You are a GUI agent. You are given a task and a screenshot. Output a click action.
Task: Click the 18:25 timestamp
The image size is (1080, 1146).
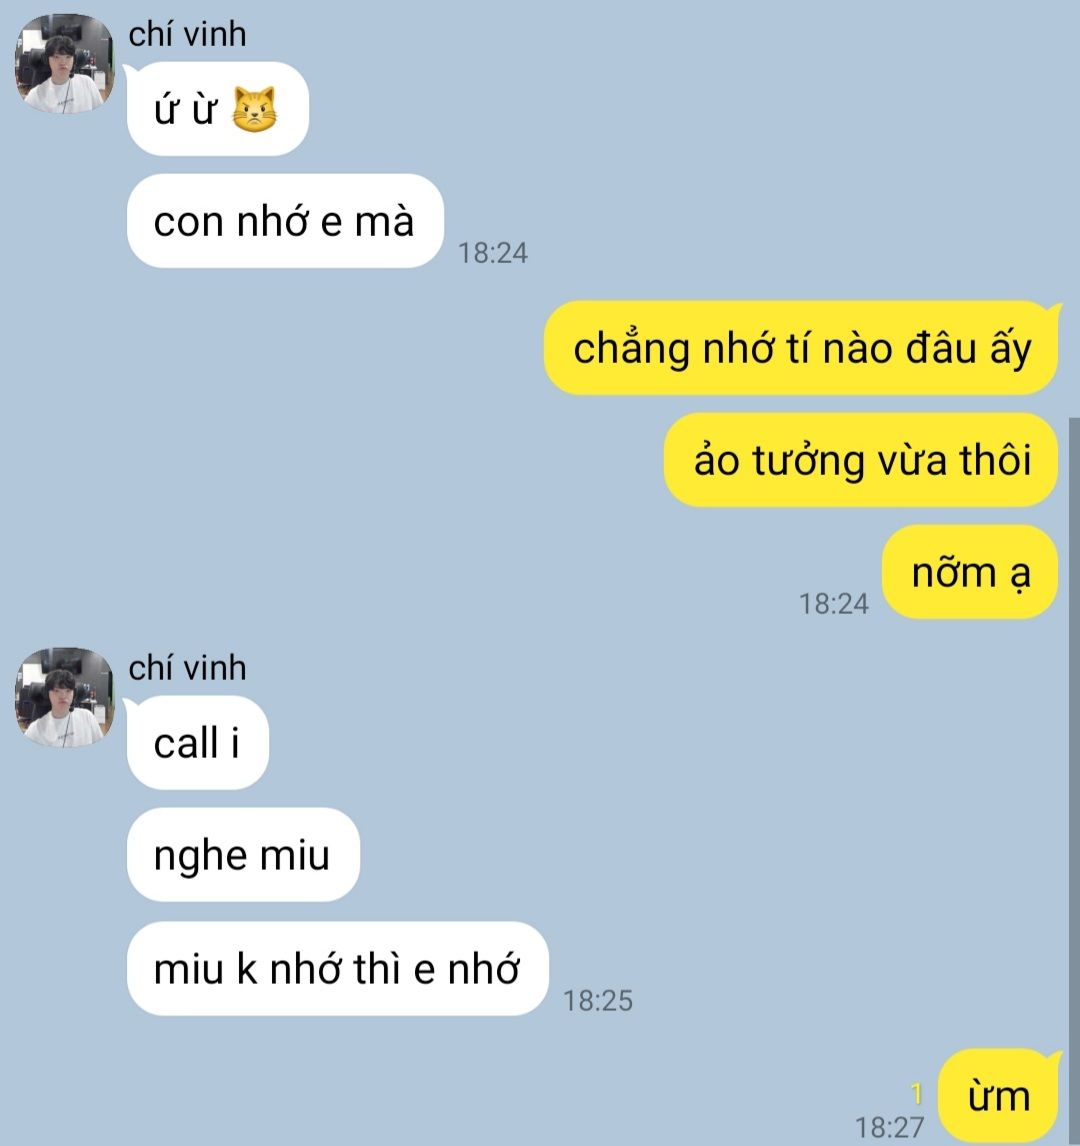coord(598,1001)
